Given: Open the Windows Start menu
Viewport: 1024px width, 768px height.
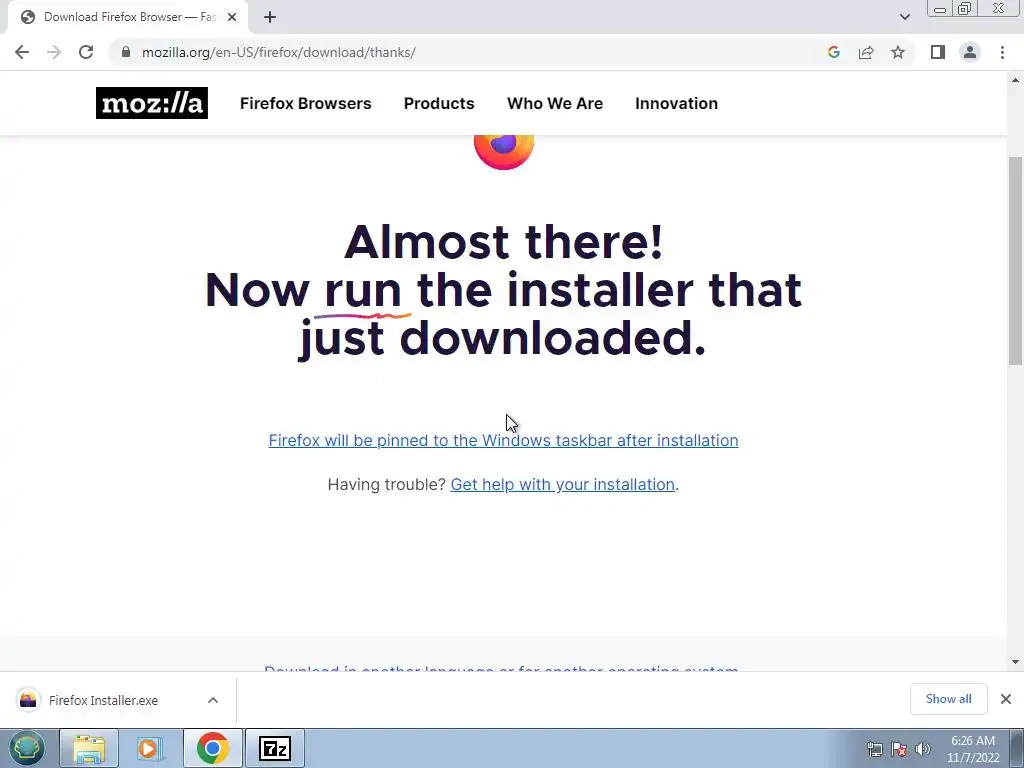Looking at the screenshot, I should pos(27,748).
